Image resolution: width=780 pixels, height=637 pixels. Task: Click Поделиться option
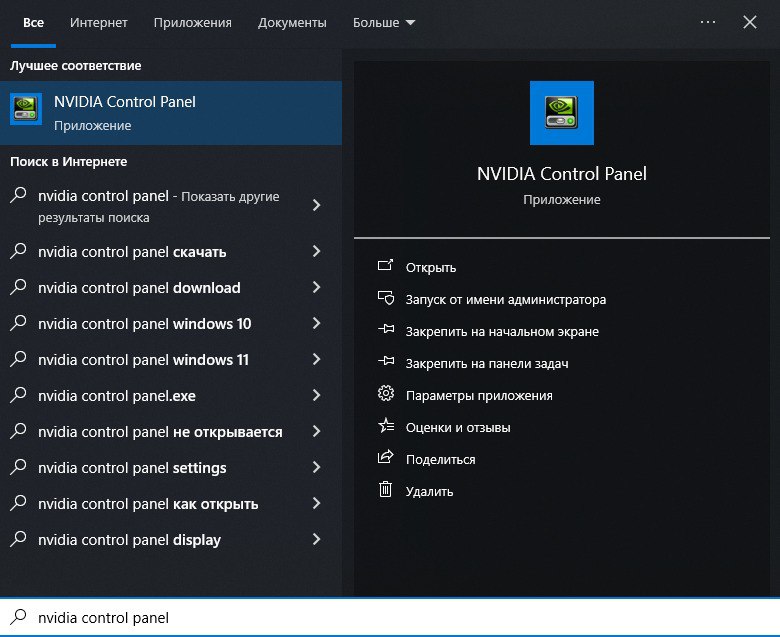pyautogui.click(x=440, y=459)
